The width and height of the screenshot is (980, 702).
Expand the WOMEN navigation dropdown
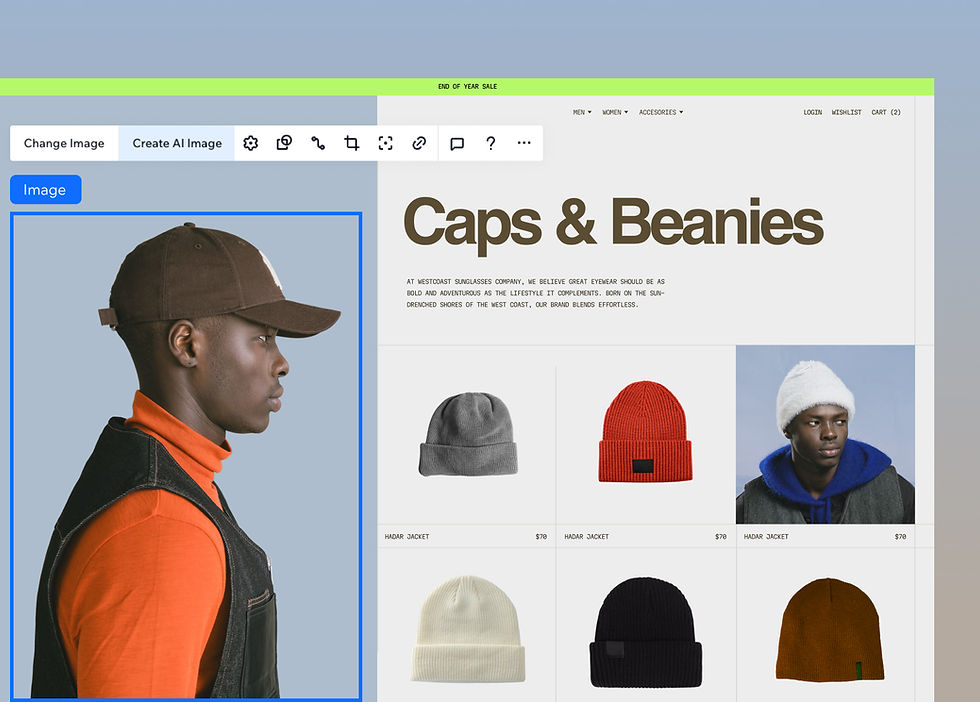coord(613,112)
